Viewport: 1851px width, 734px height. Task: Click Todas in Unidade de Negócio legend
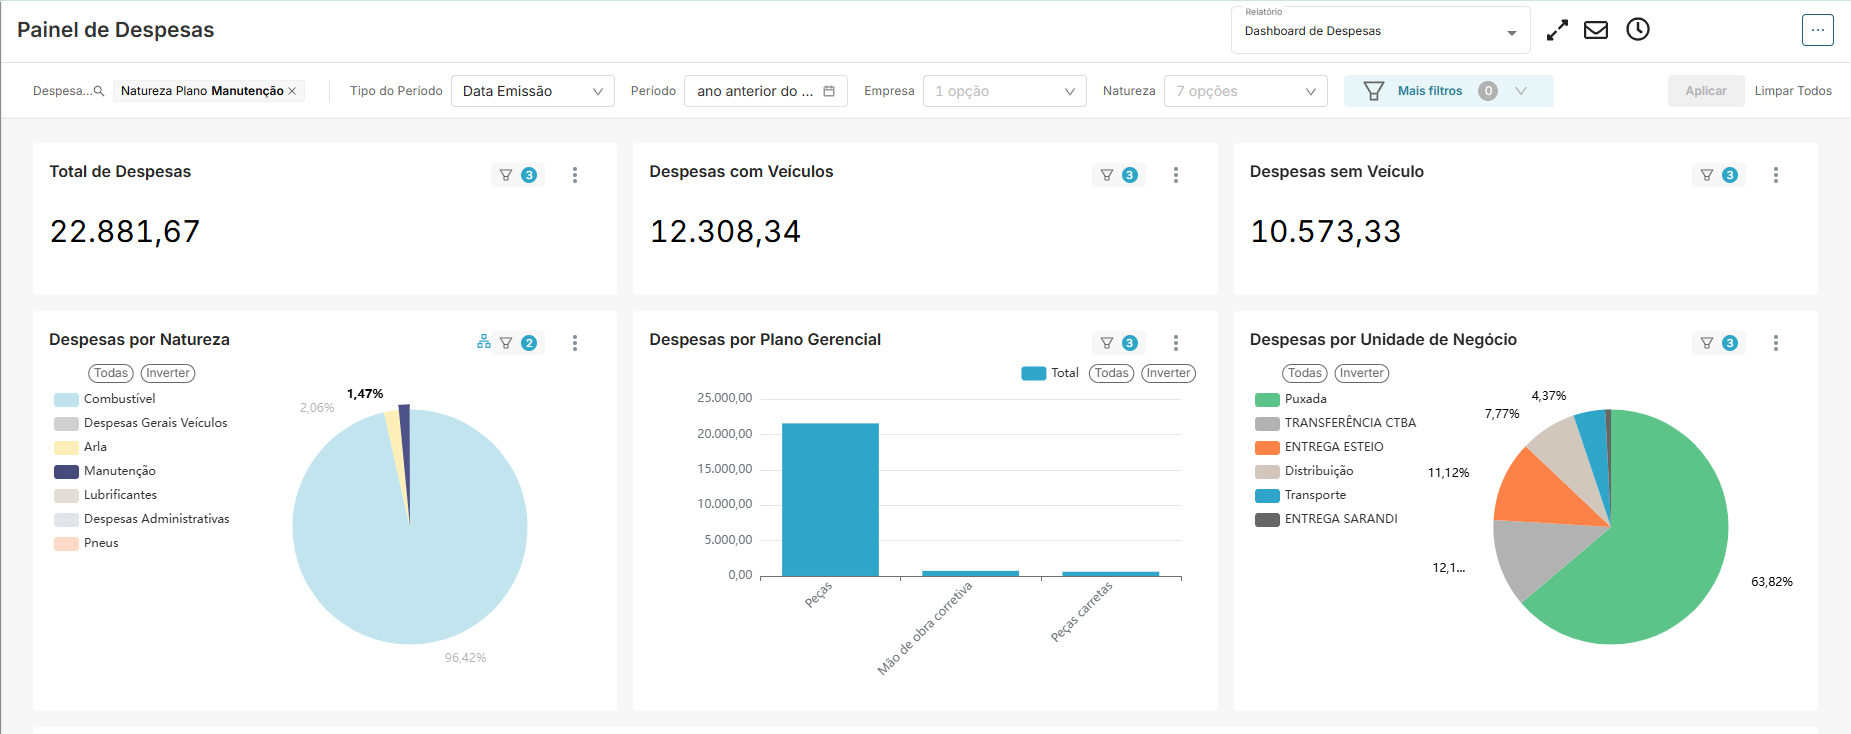1305,373
